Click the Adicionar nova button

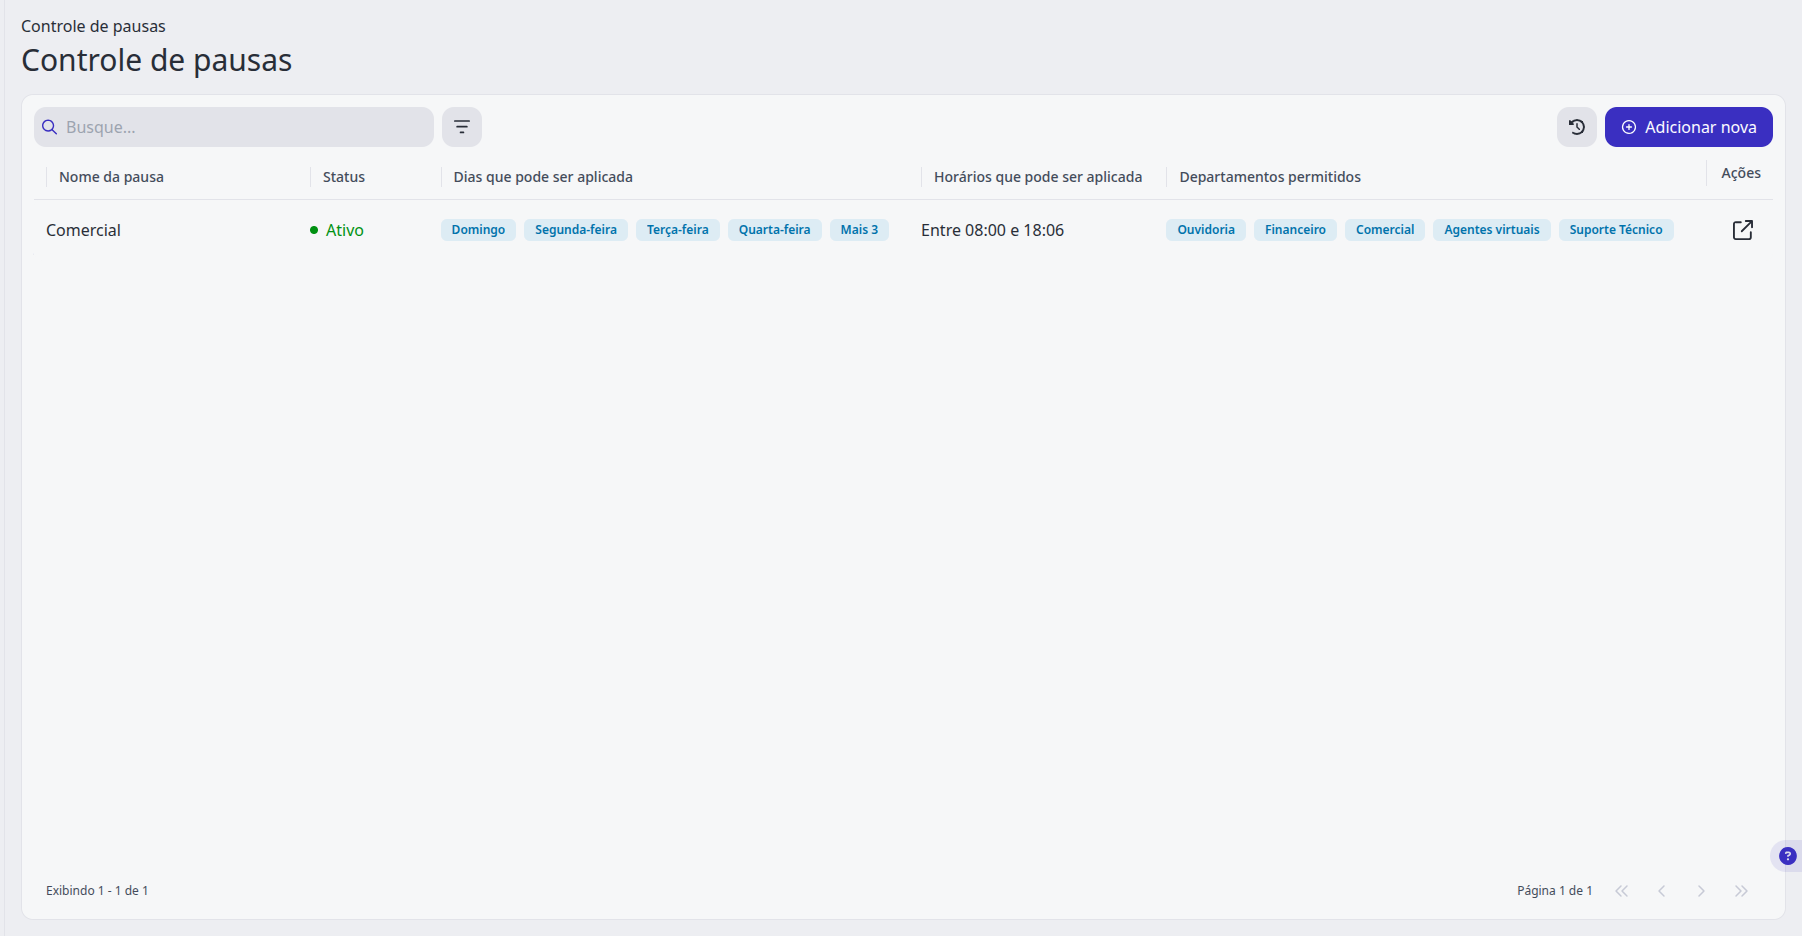click(x=1689, y=127)
